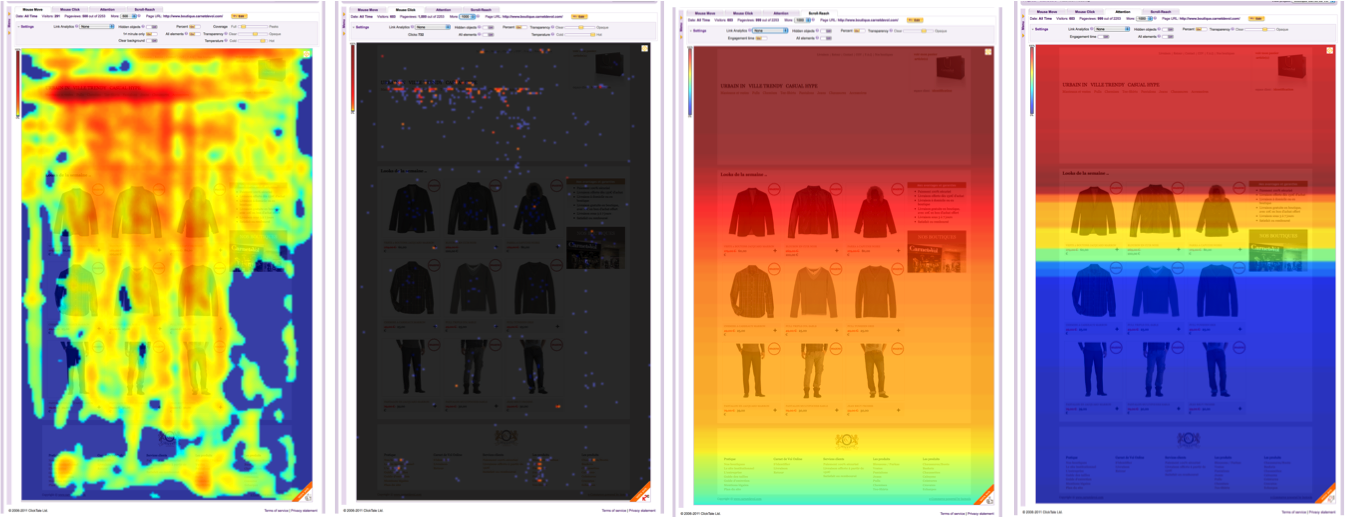The width and height of the screenshot is (1345, 517).
Task: Toggle Engagement time in the Attention panel
Action: [x=1103, y=37]
